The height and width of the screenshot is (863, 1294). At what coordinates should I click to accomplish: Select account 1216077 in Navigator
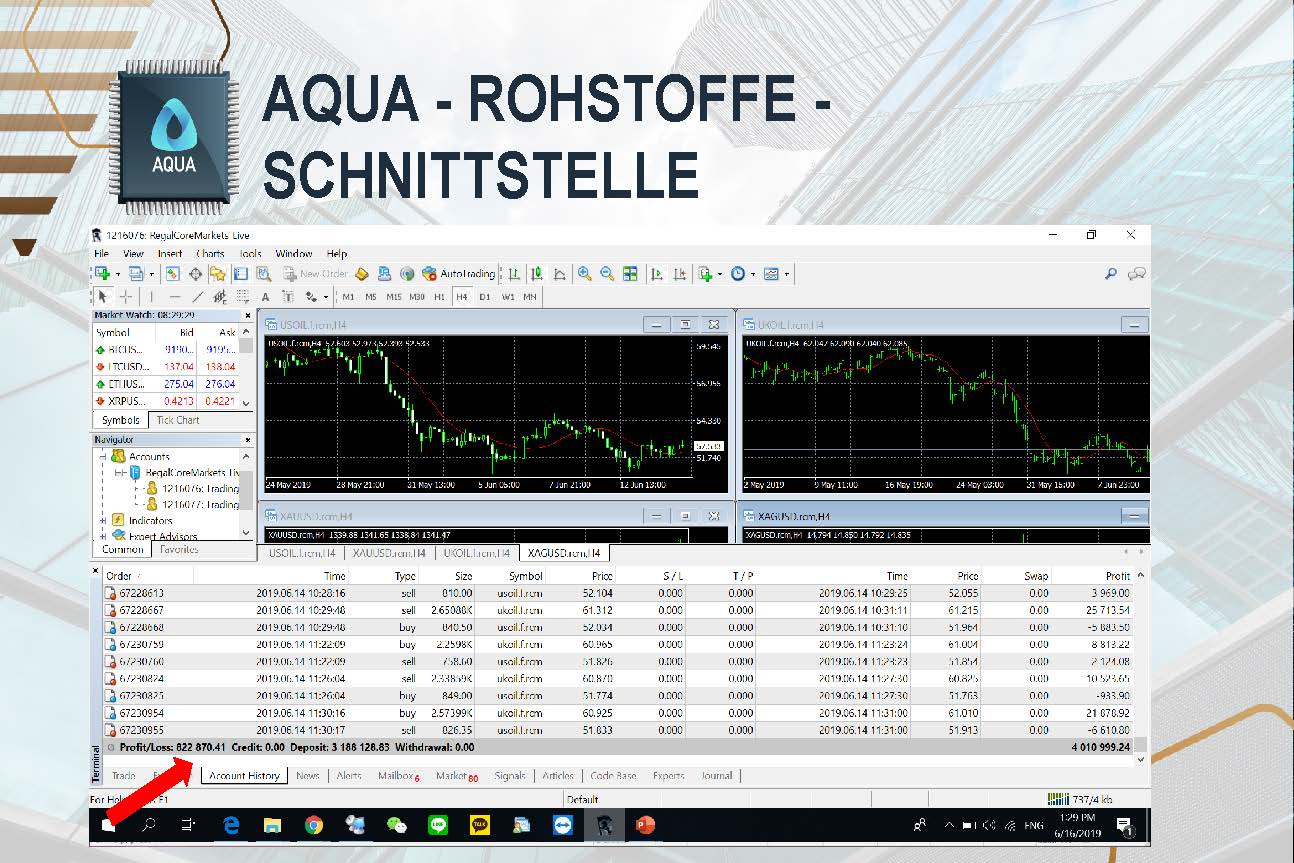click(x=191, y=504)
